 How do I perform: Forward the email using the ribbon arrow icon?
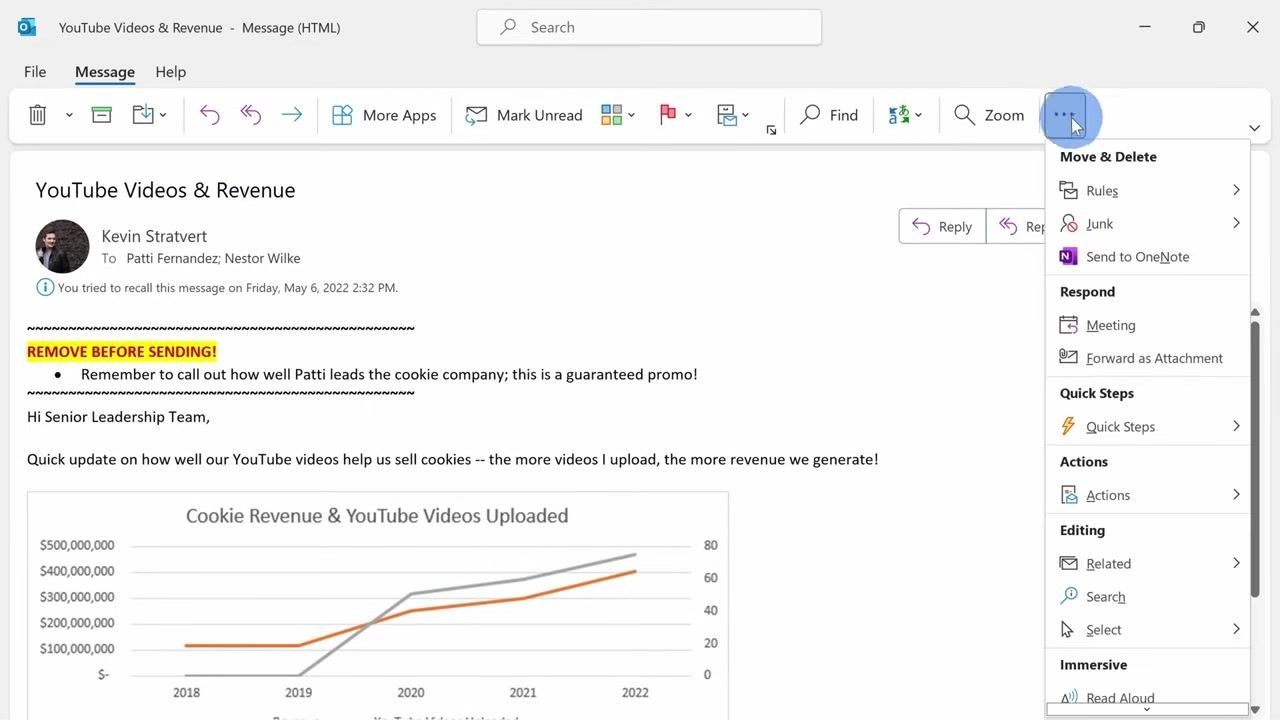coord(291,115)
